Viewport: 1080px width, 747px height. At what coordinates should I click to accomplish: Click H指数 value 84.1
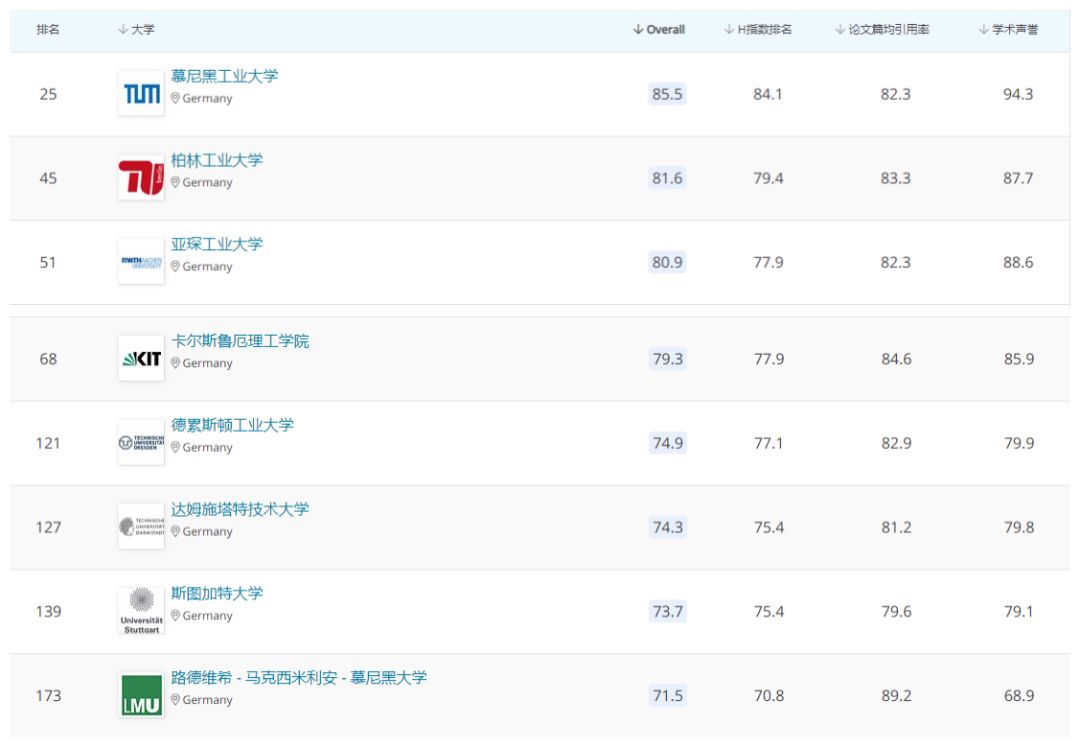[x=768, y=94]
